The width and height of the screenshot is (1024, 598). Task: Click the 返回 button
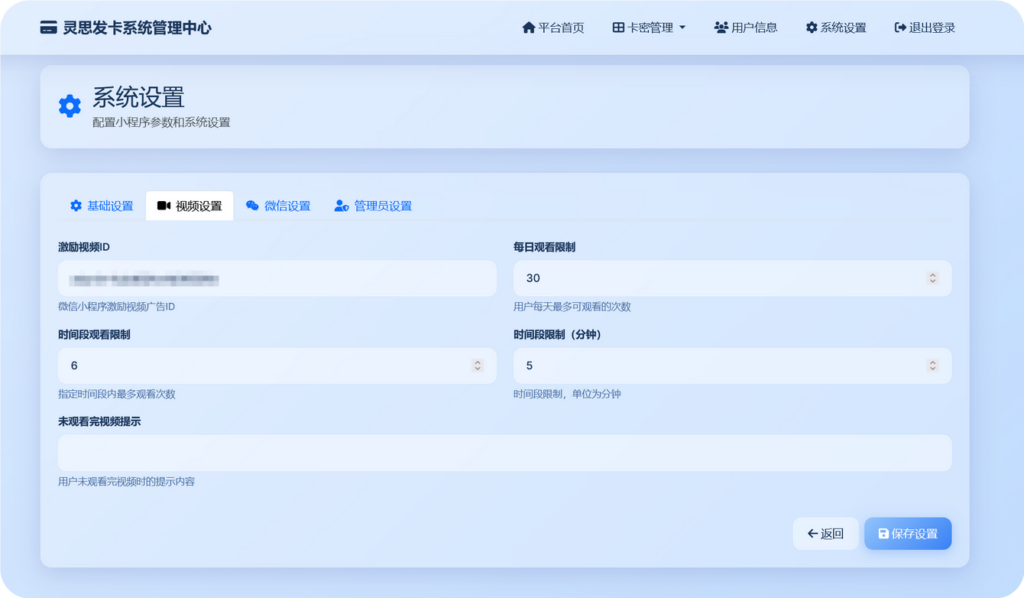825,534
